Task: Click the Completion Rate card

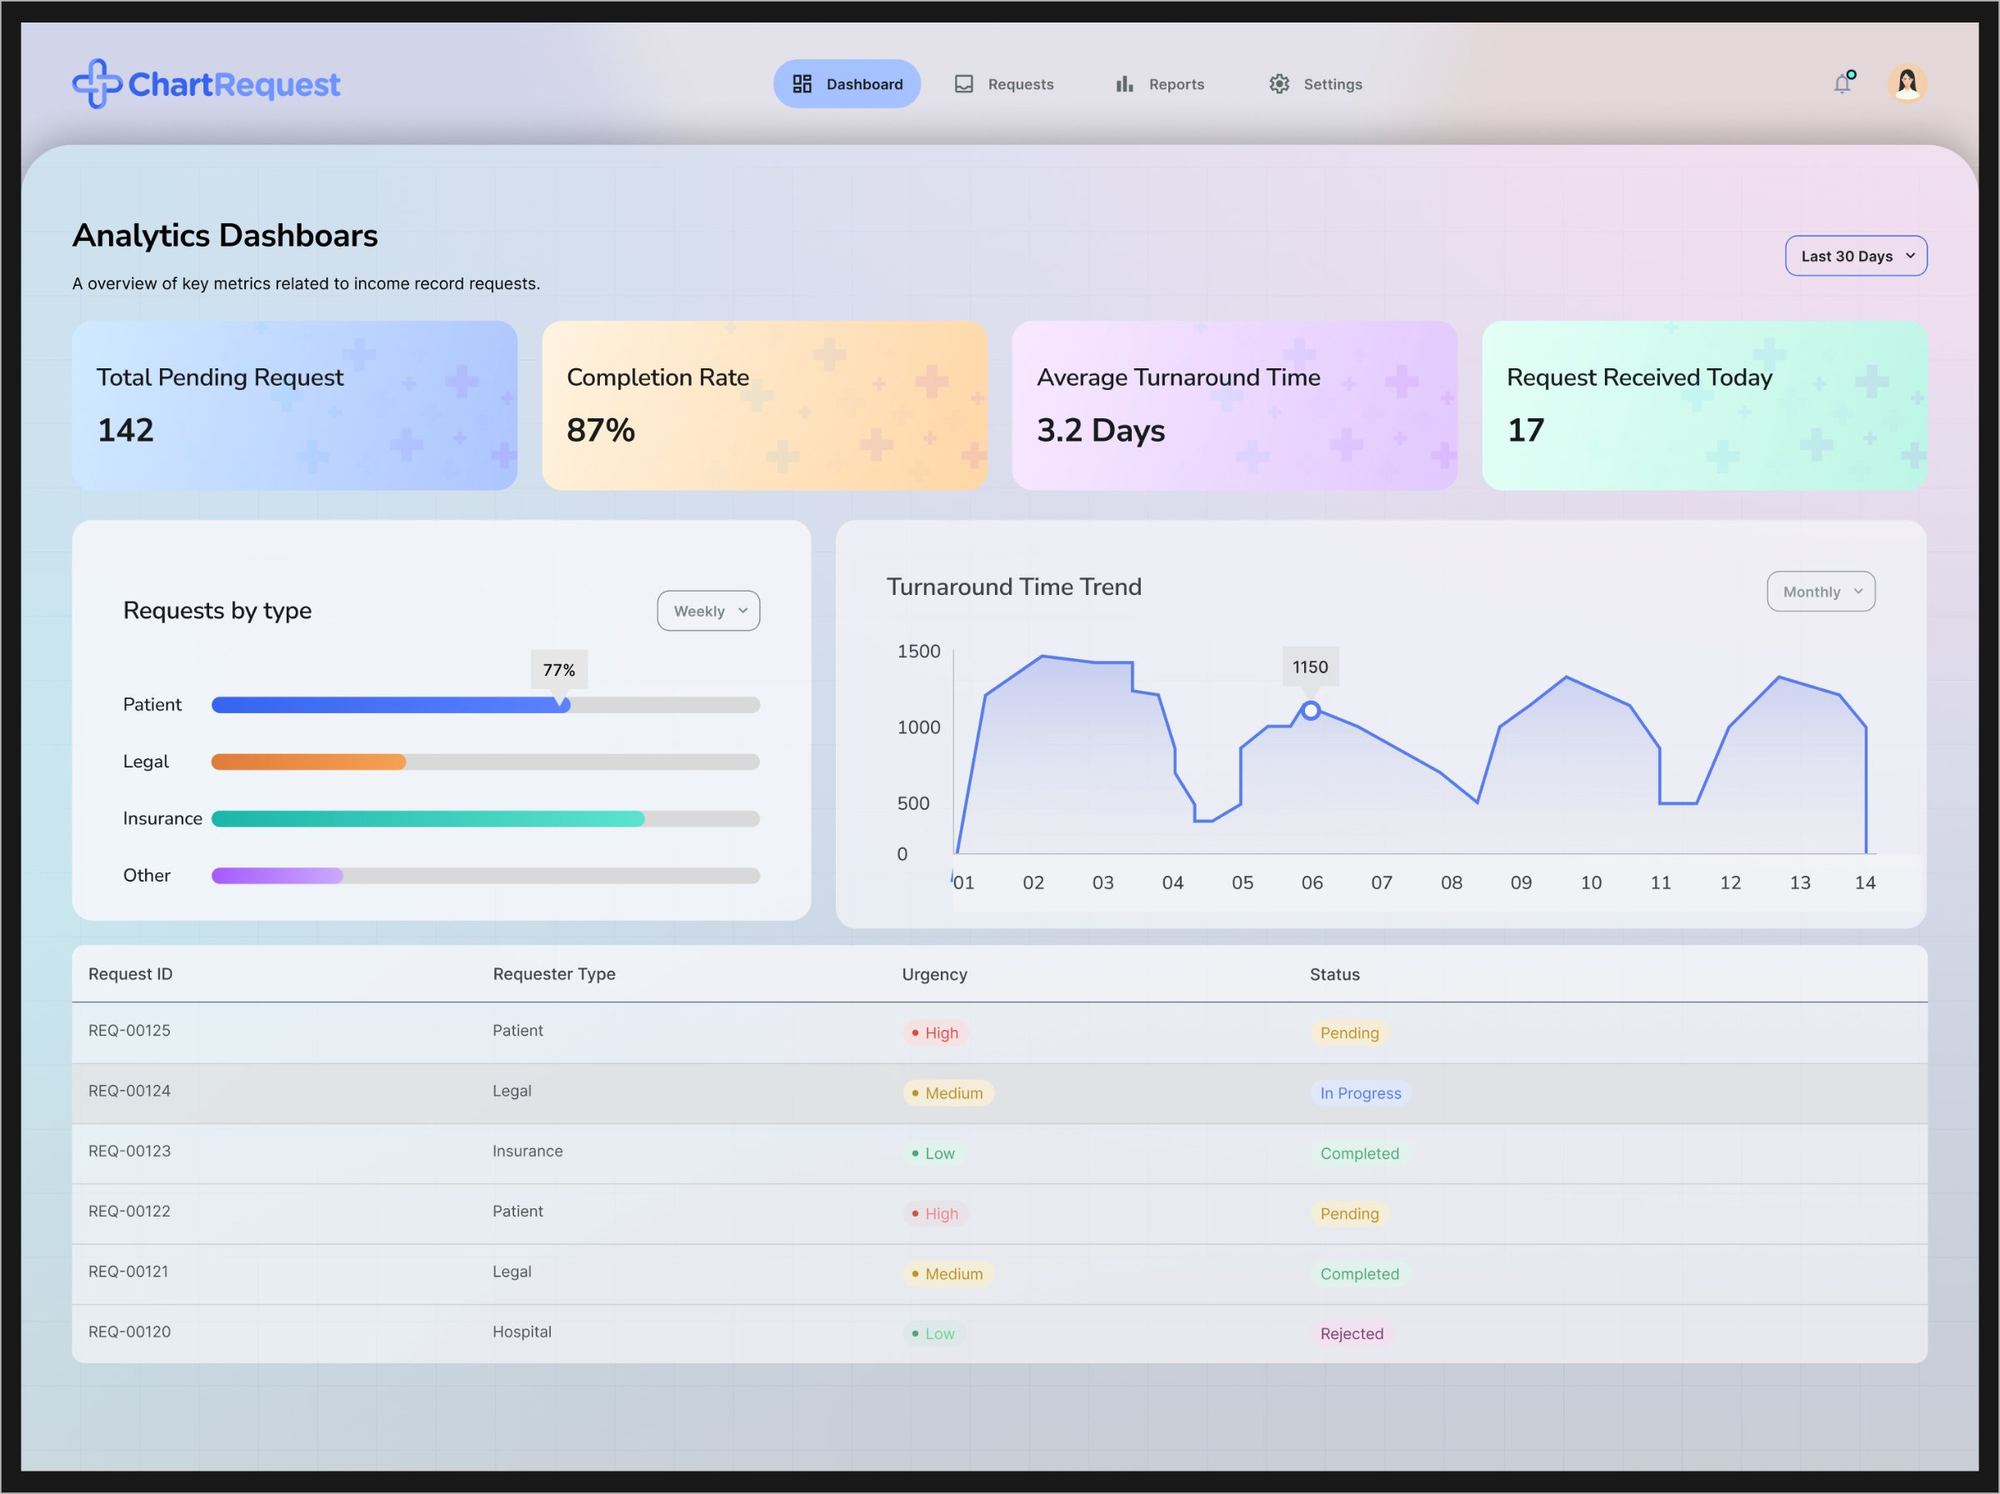Action: (765, 406)
